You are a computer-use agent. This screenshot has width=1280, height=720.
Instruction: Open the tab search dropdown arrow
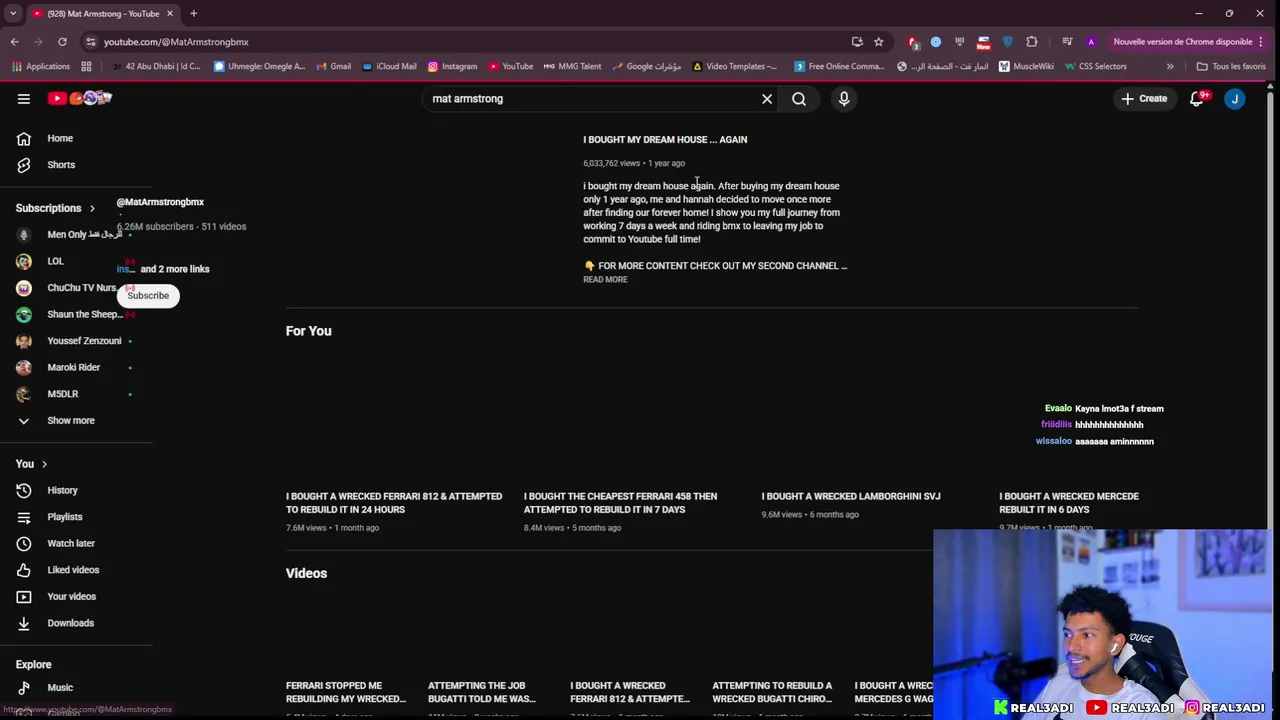[13, 14]
